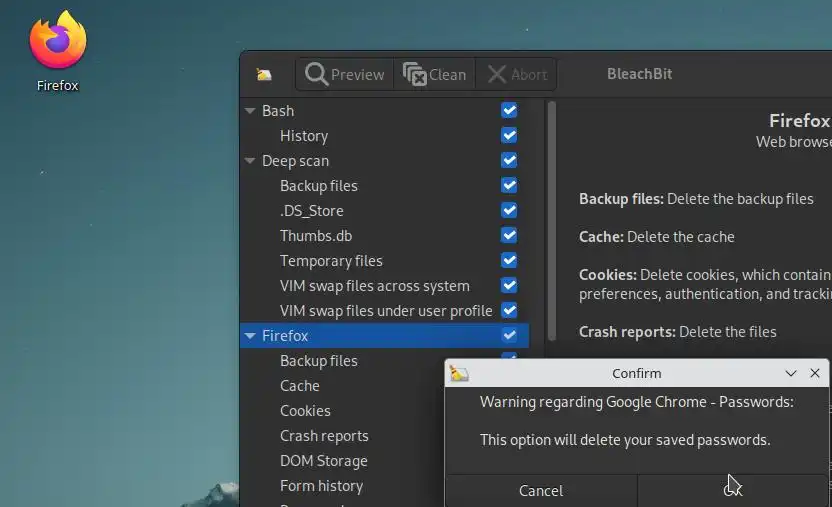
Task: Click the Clean toolbar button
Action: coord(434,74)
